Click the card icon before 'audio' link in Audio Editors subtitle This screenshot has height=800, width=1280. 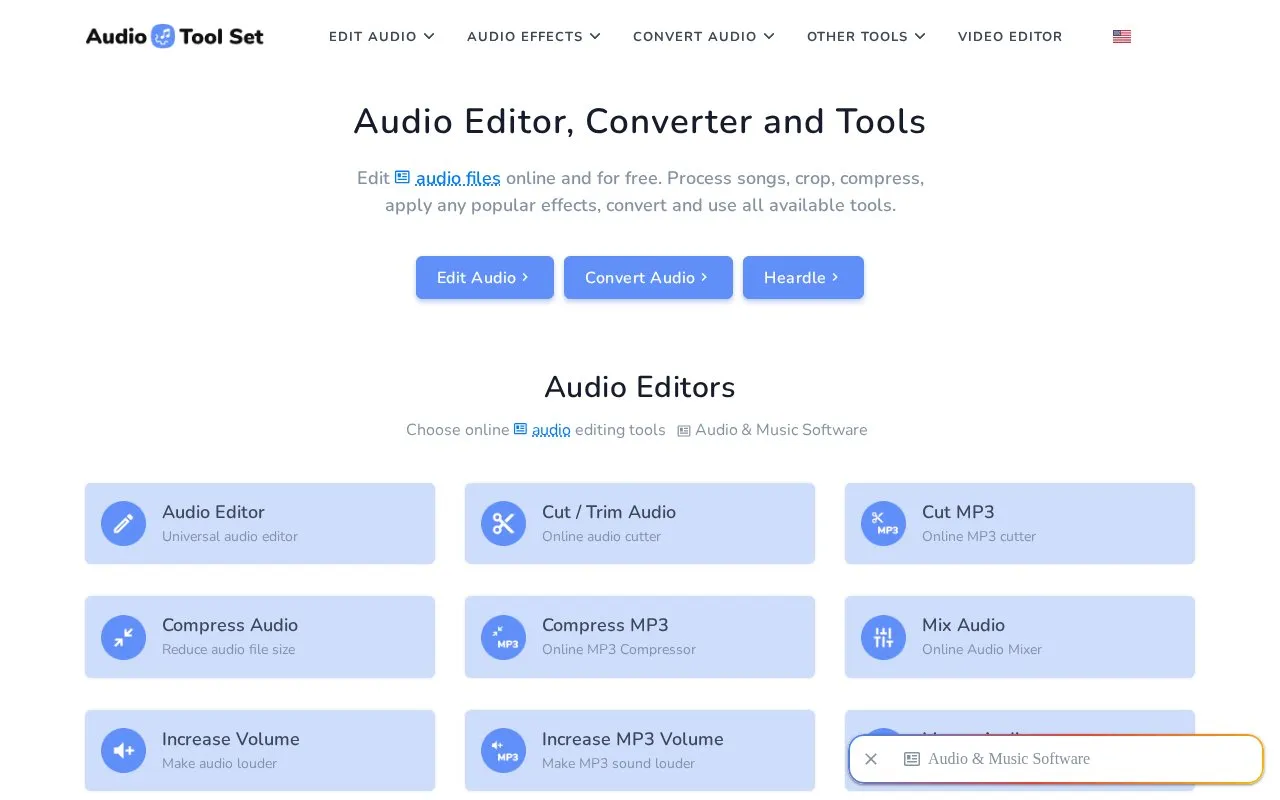520,429
